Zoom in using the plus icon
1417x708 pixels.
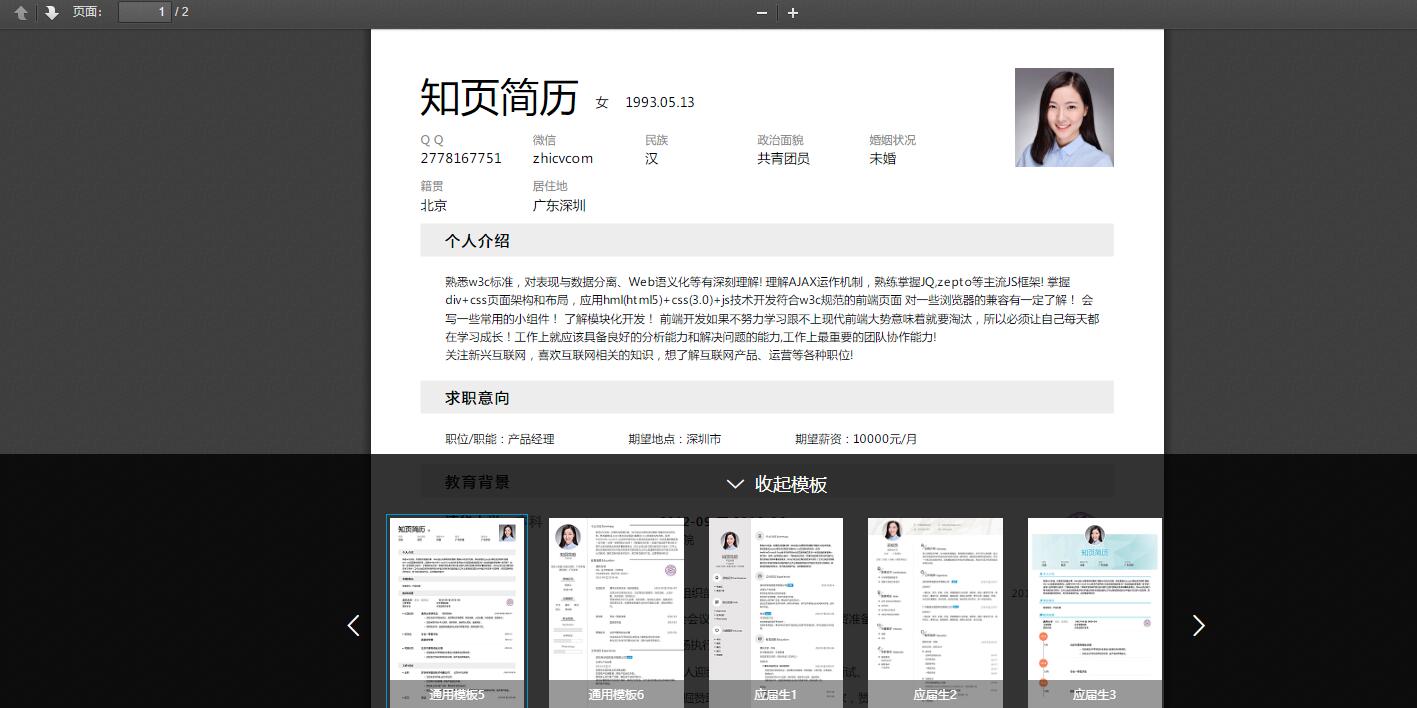pos(792,13)
